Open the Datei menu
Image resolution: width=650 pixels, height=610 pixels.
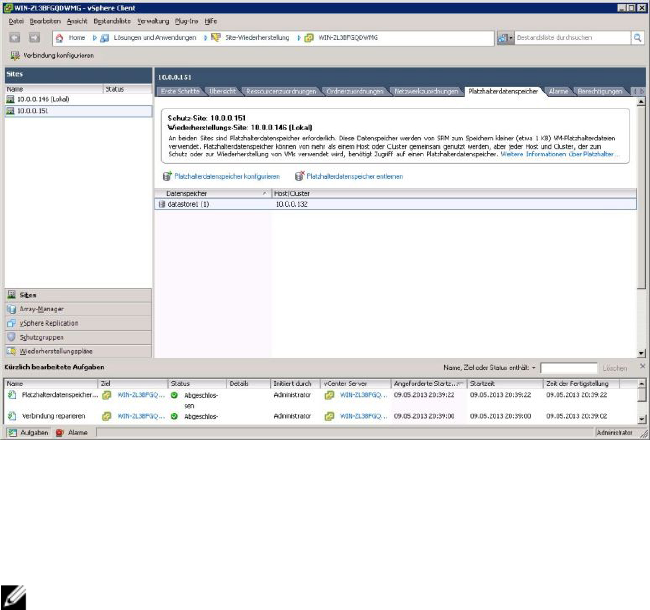(16, 21)
